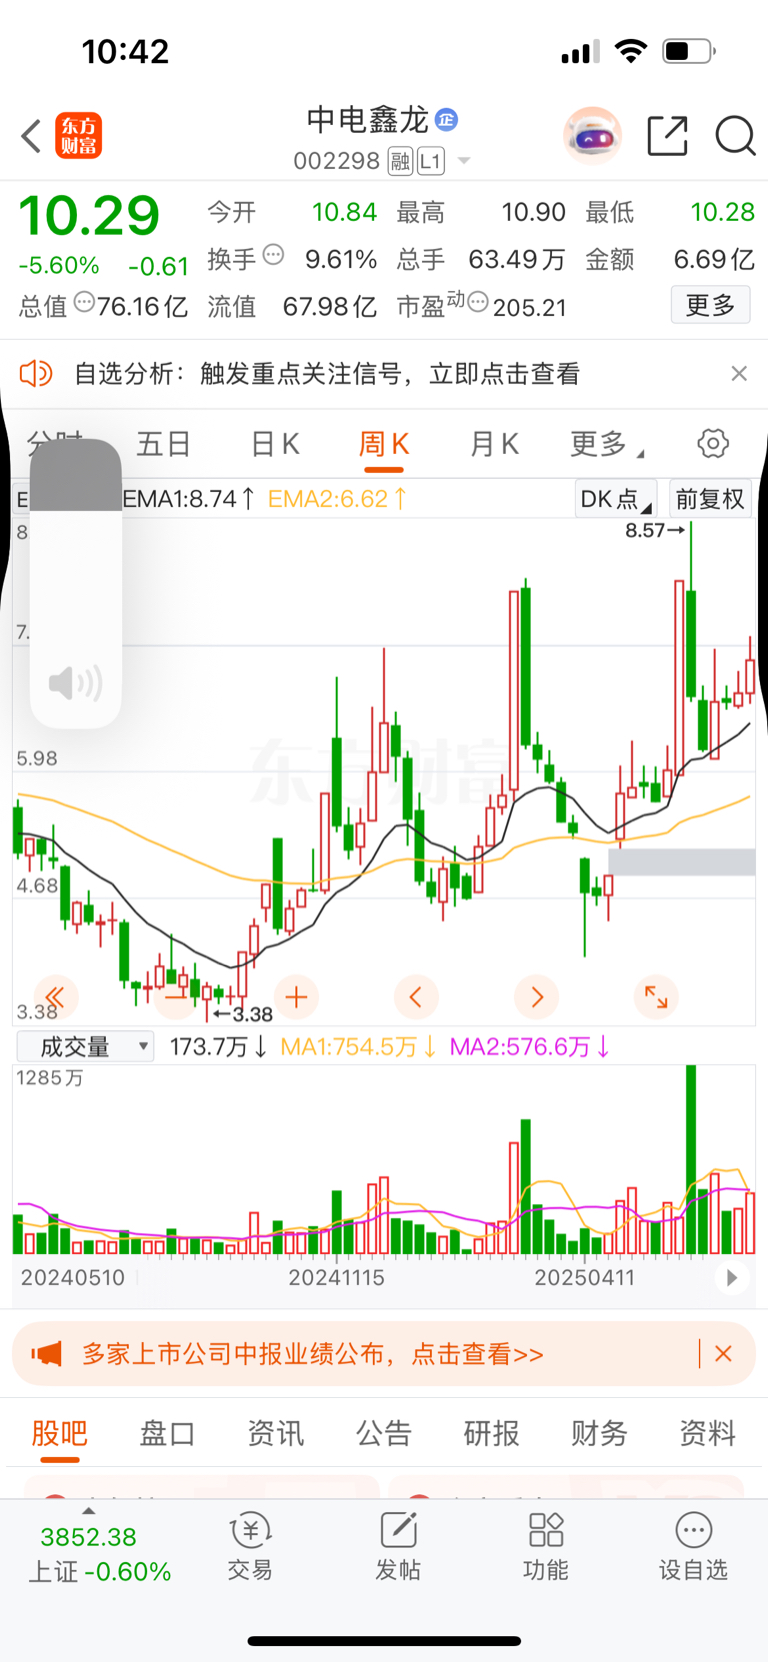Open 交易 trading button
The height and width of the screenshot is (1663, 768).
[250, 1546]
